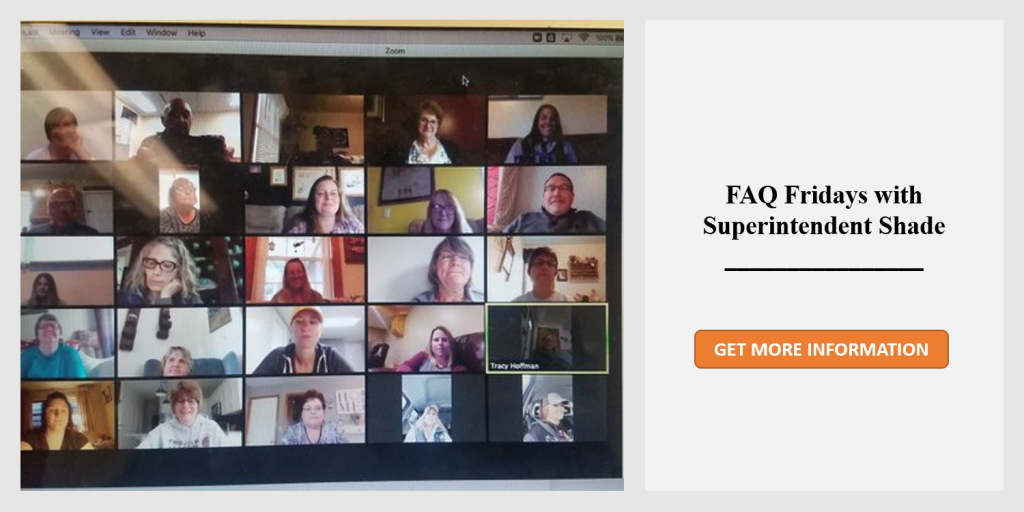Select tile of man wearing cap in vehicle
Screen dimensions: 1024x512
[547, 409]
